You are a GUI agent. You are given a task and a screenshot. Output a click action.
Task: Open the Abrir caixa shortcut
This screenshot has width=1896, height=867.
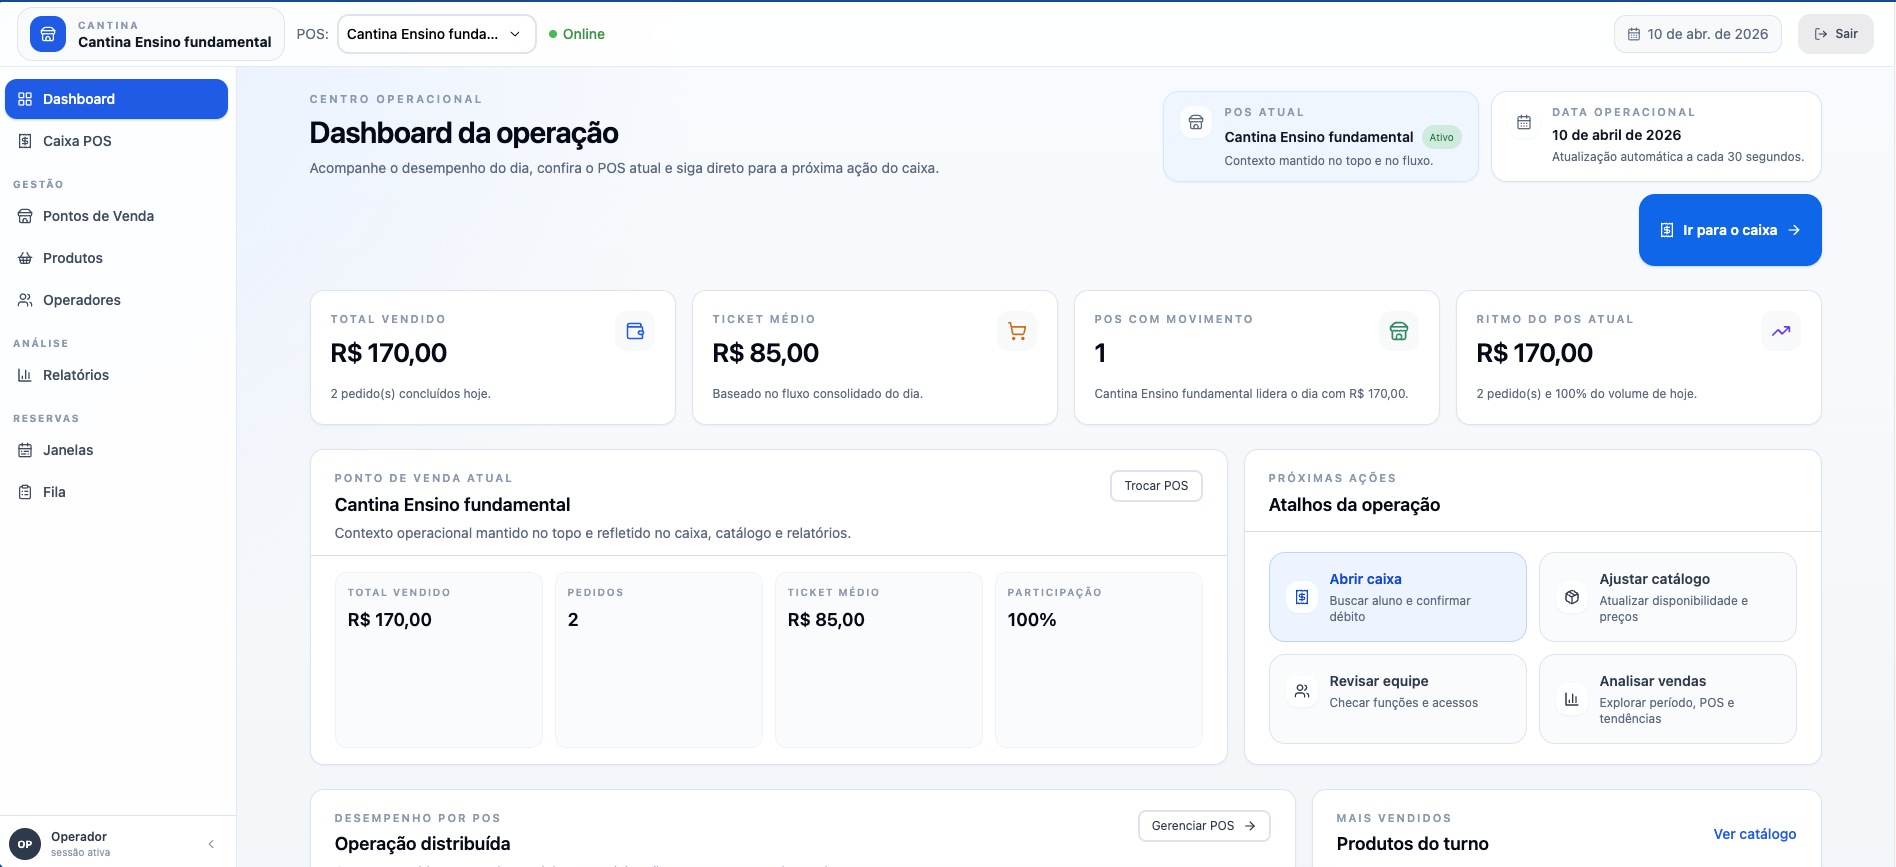pyautogui.click(x=1397, y=597)
